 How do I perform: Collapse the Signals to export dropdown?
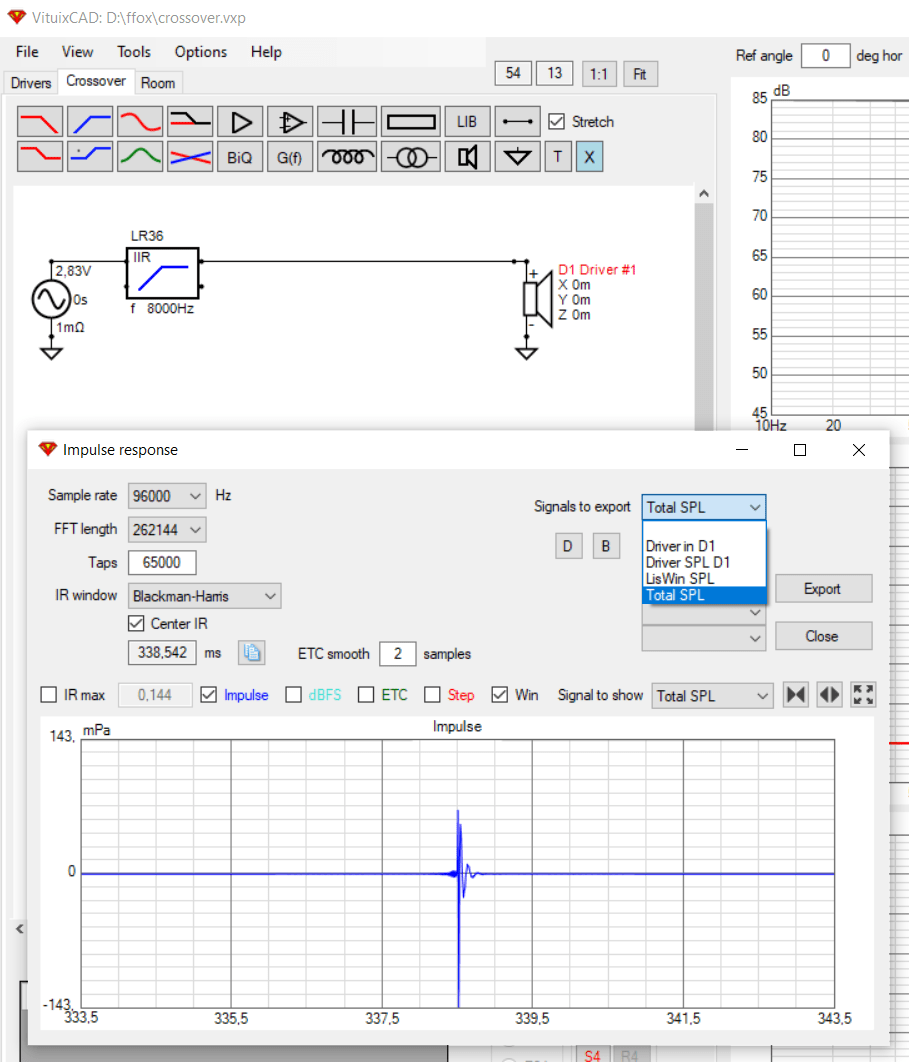click(x=704, y=507)
